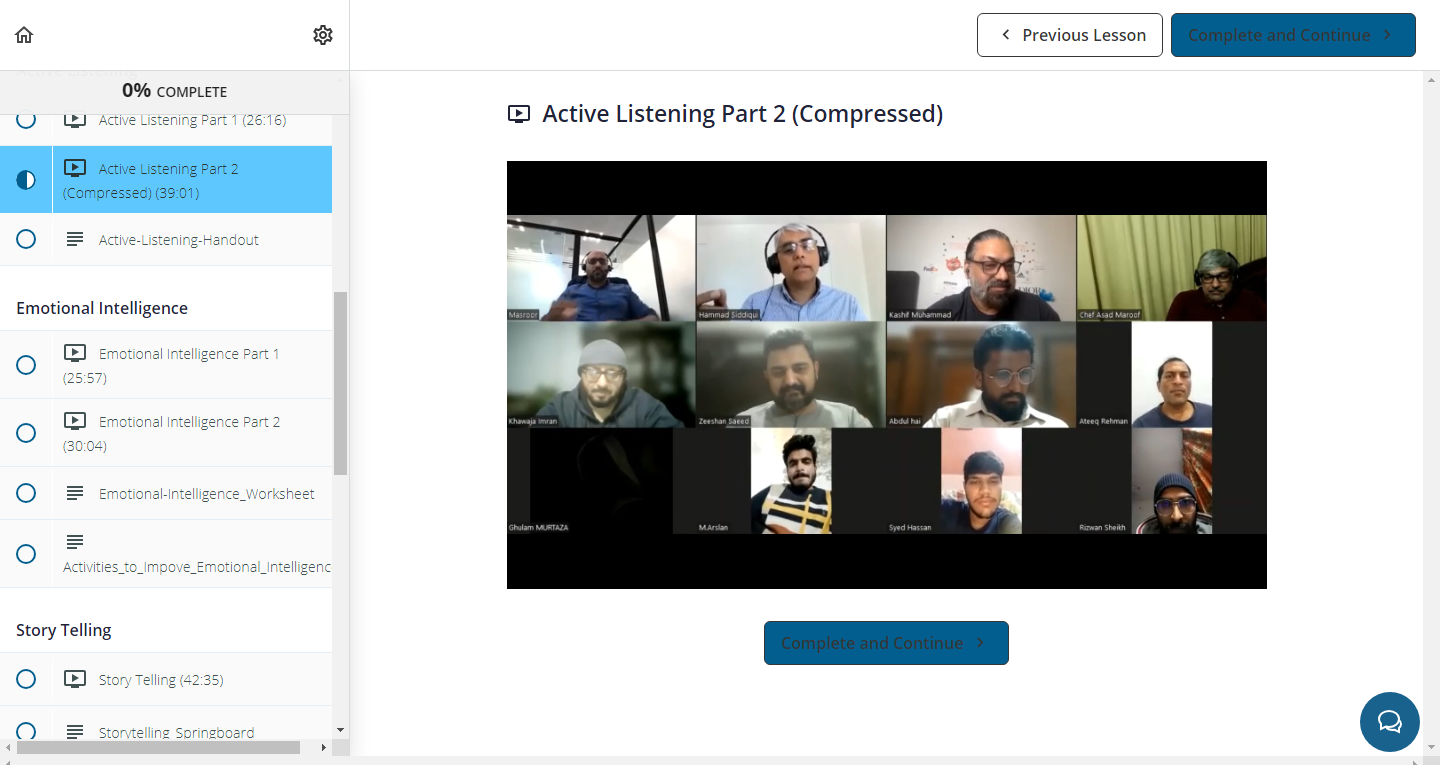Image resolution: width=1440 pixels, height=765 pixels.
Task: Click video icon beside Story Telling (42:35)
Action: tap(75, 679)
